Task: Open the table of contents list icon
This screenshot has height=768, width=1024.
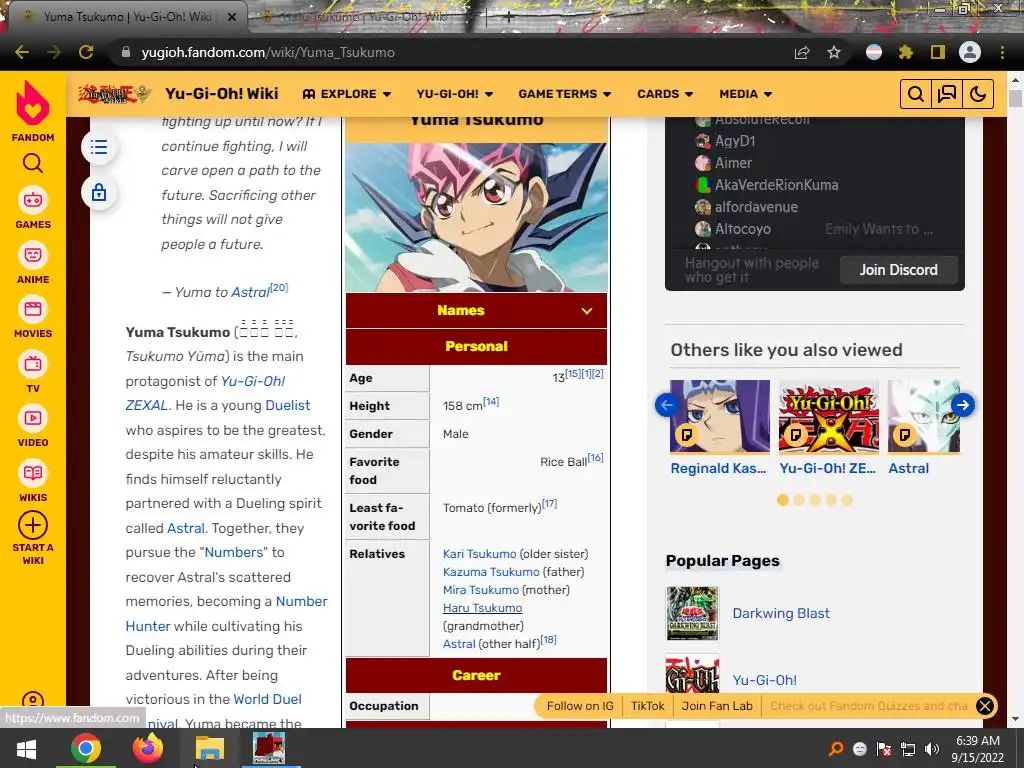Action: point(99,147)
